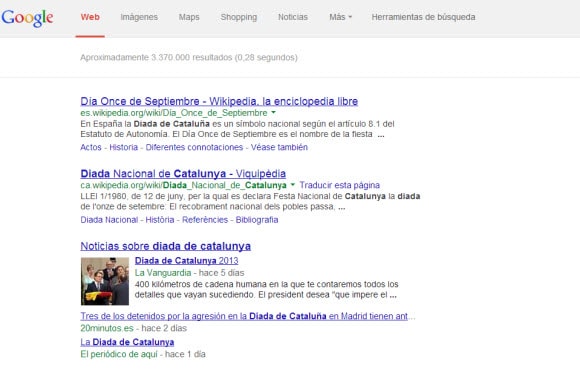This screenshot has height=374, width=580.
Task: Open Diada Nacional de Catalunya Viquipèdia result
Action: pyautogui.click(x=183, y=173)
